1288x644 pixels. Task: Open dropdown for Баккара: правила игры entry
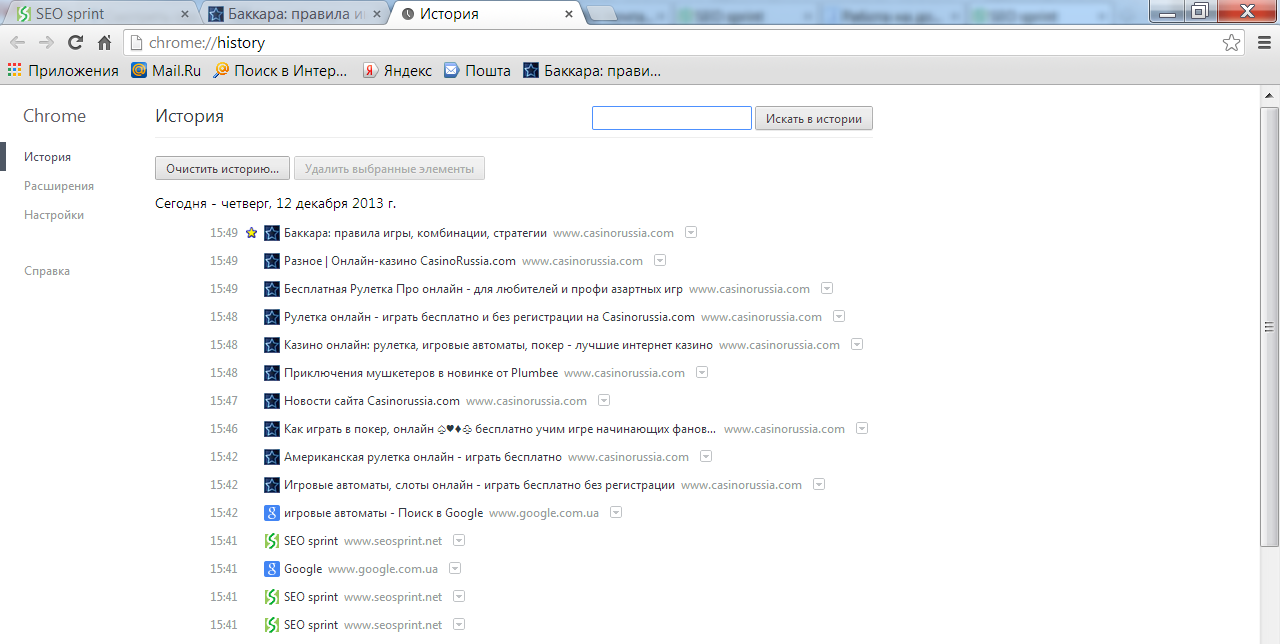[x=691, y=233]
